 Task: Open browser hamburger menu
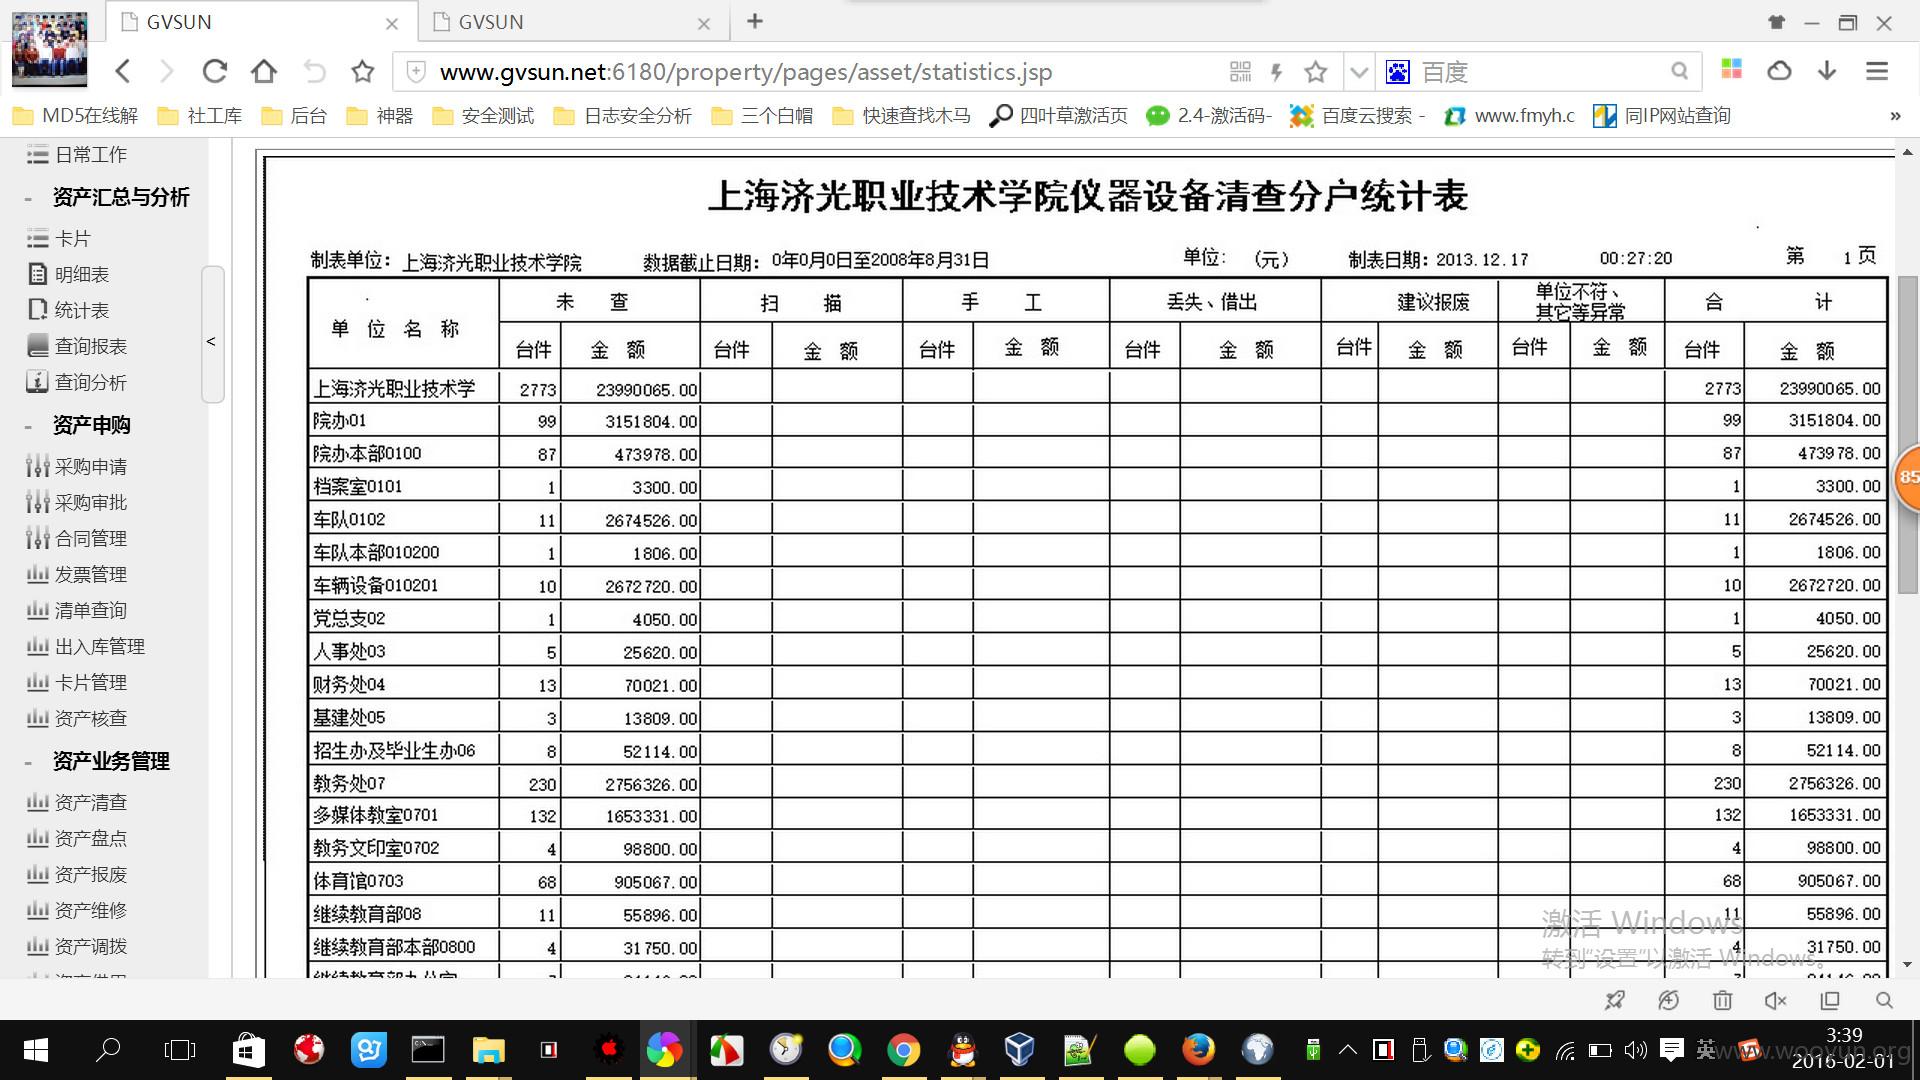coord(1877,71)
